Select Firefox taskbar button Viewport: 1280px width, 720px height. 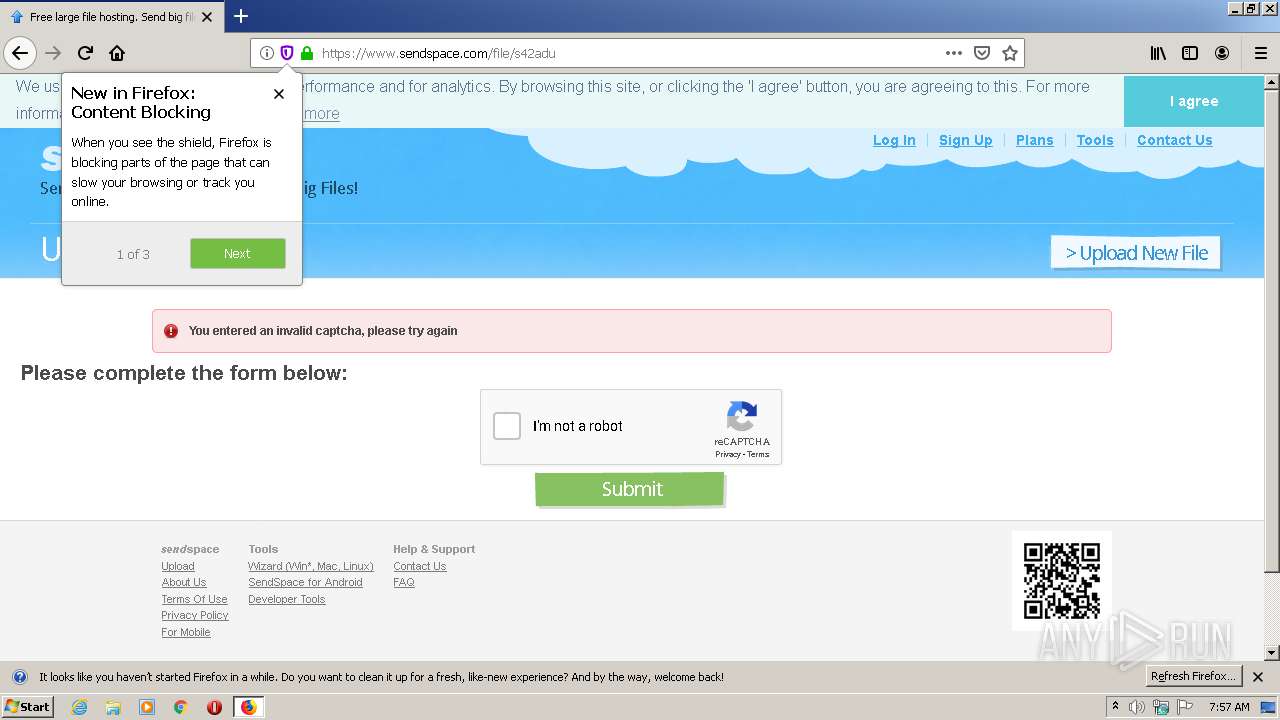point(248,707)
